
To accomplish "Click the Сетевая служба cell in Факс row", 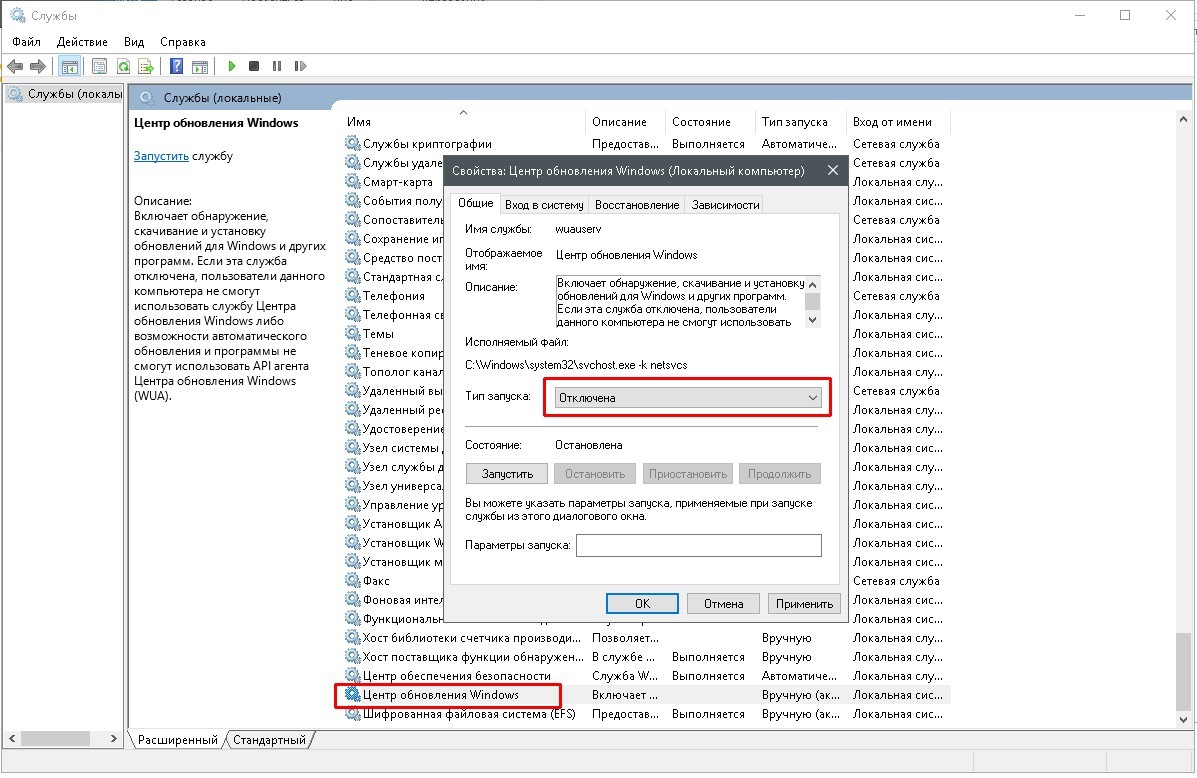I will pos(895,581).
